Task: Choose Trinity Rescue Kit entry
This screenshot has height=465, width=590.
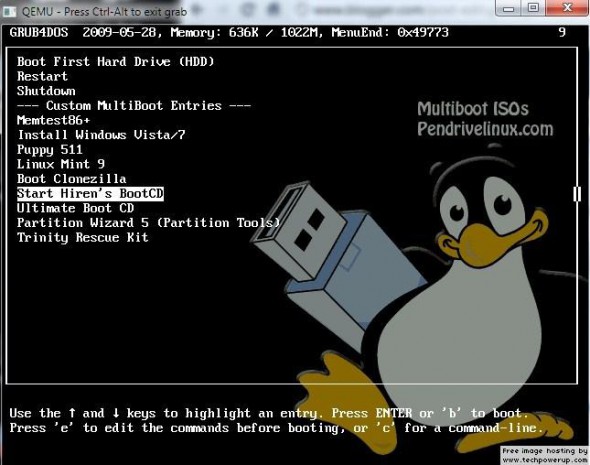Action: pos(82,237)
